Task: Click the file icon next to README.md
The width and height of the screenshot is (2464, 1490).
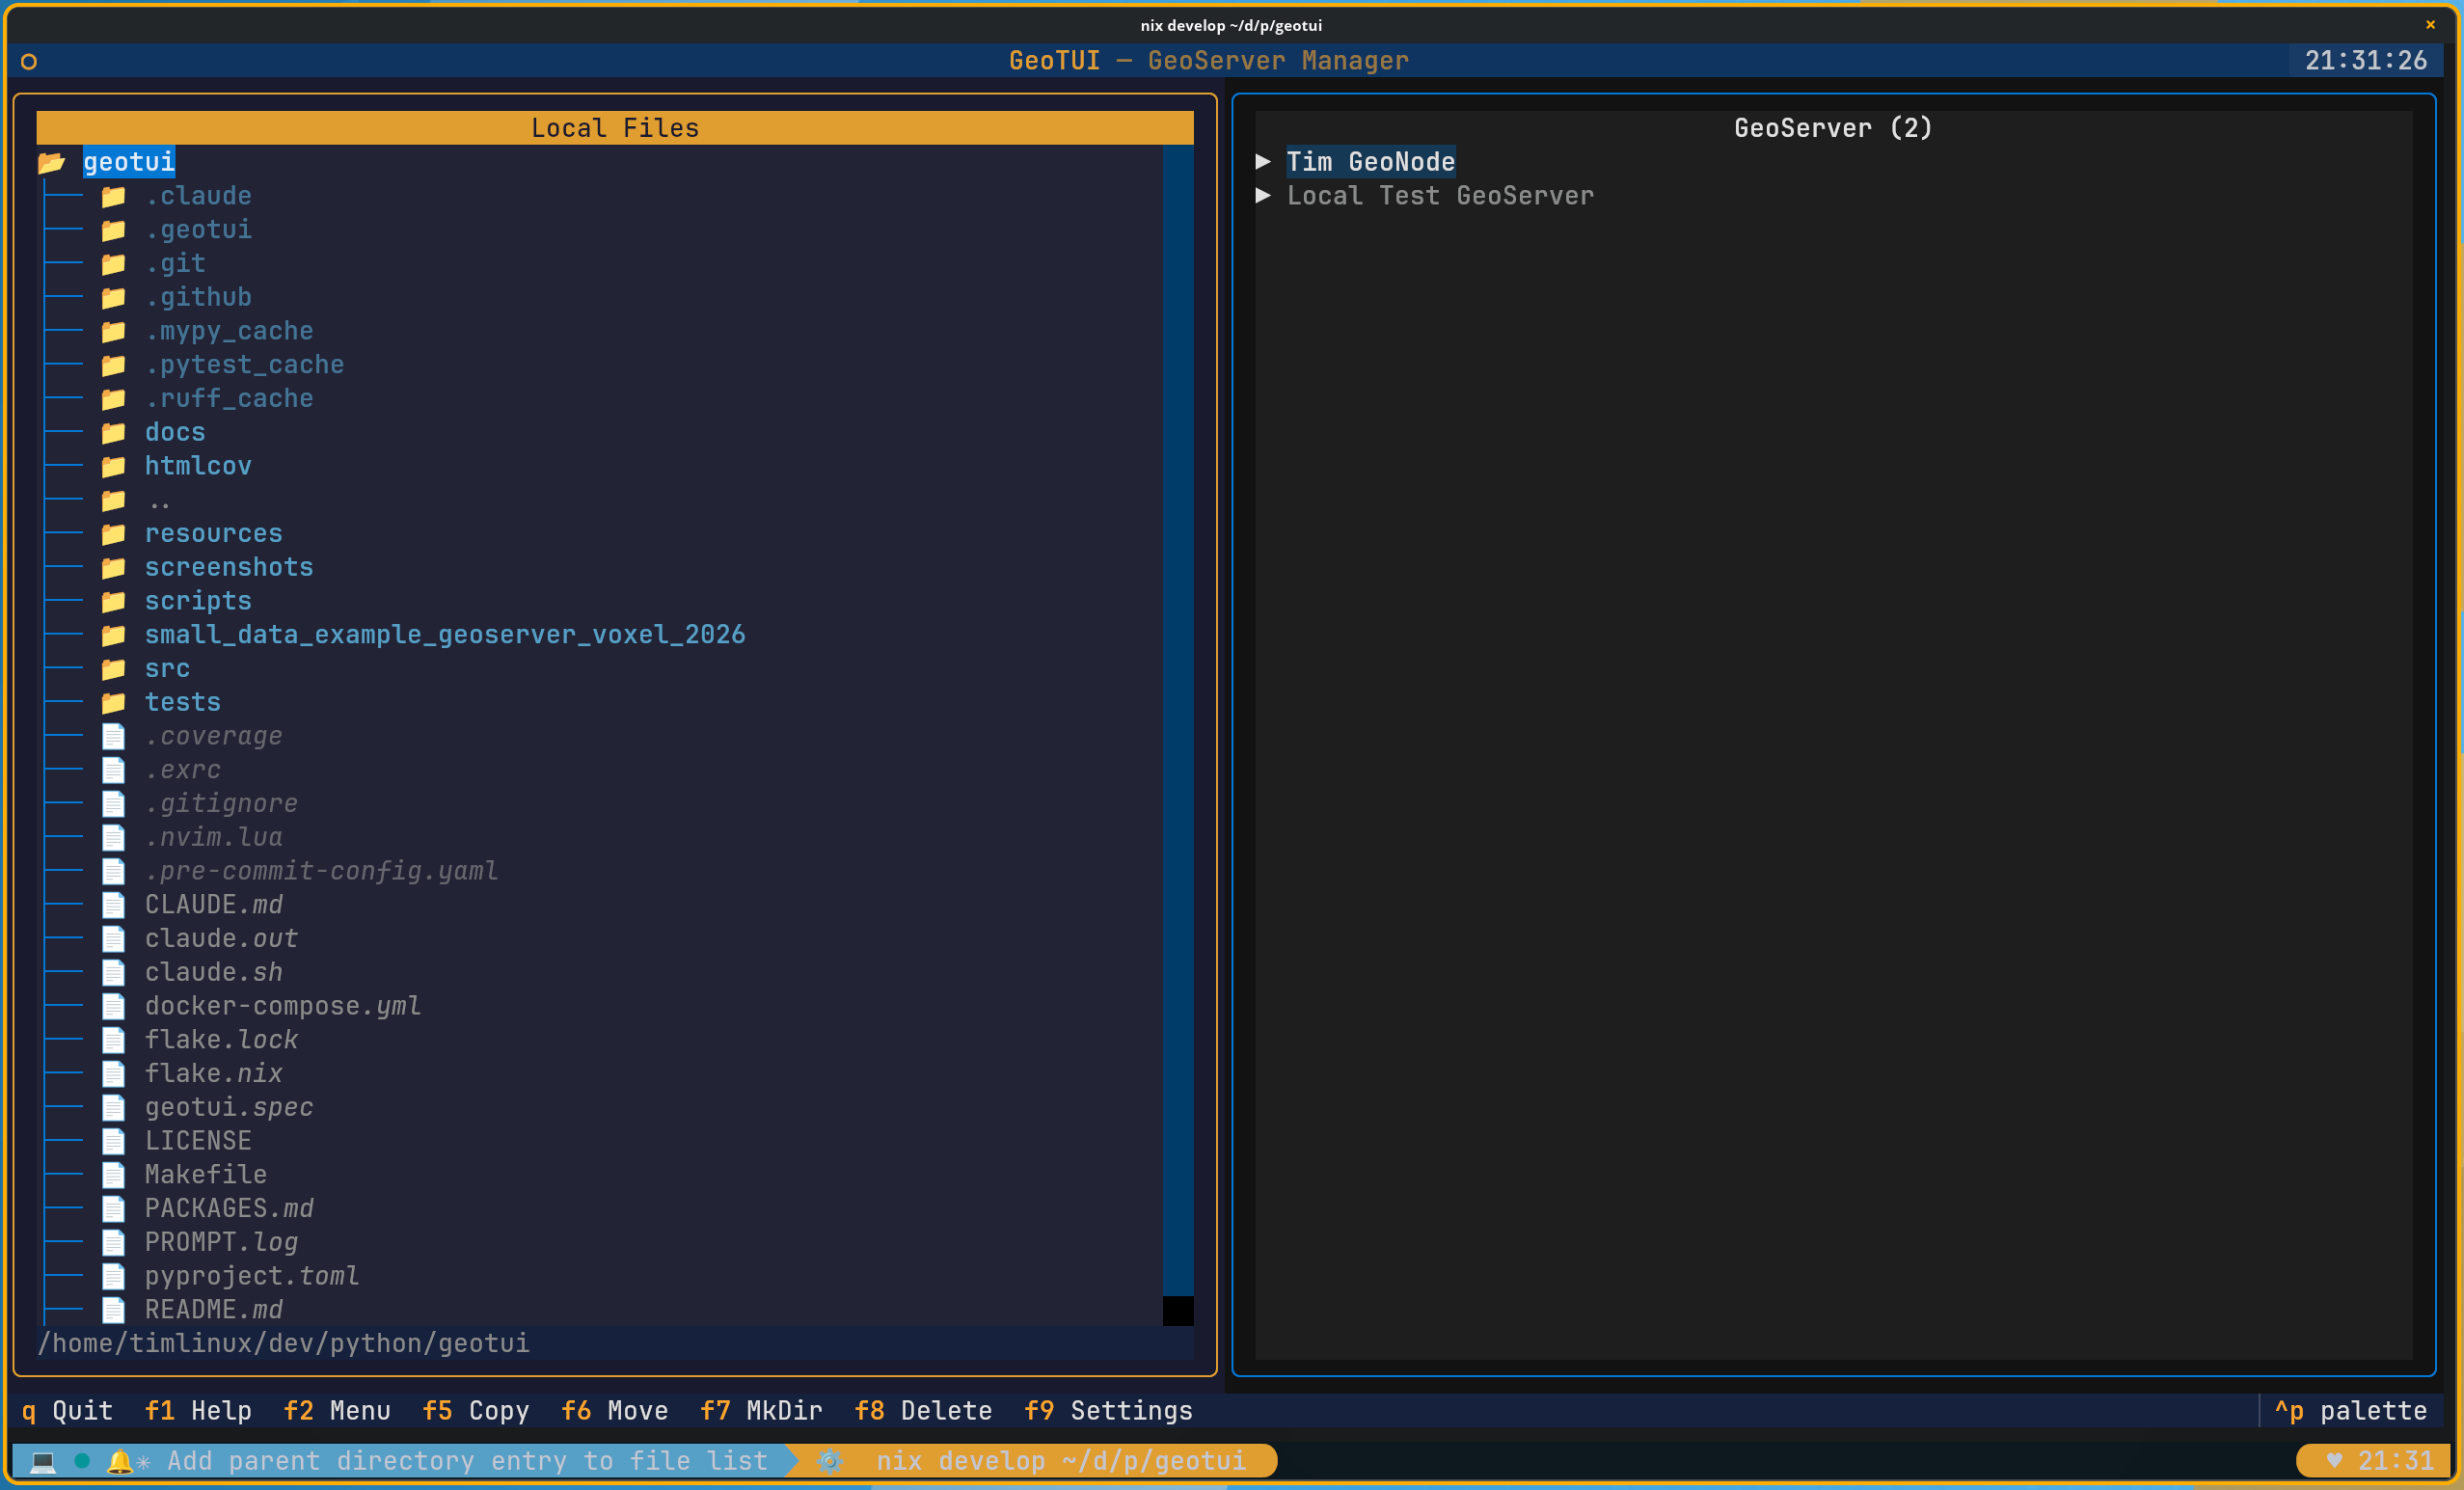Action: click(113, 1310)
